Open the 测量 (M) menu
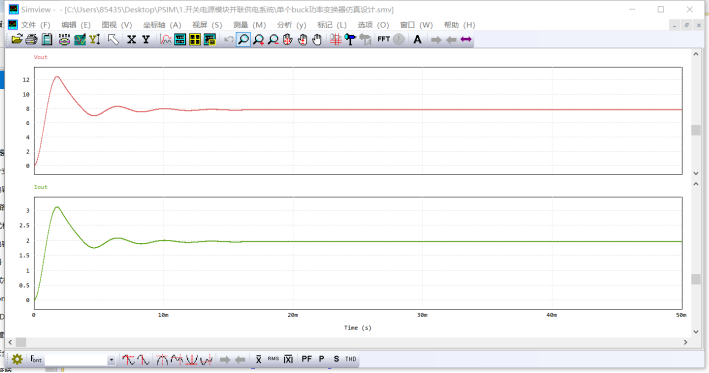709x373 pixels. [249, 25]
